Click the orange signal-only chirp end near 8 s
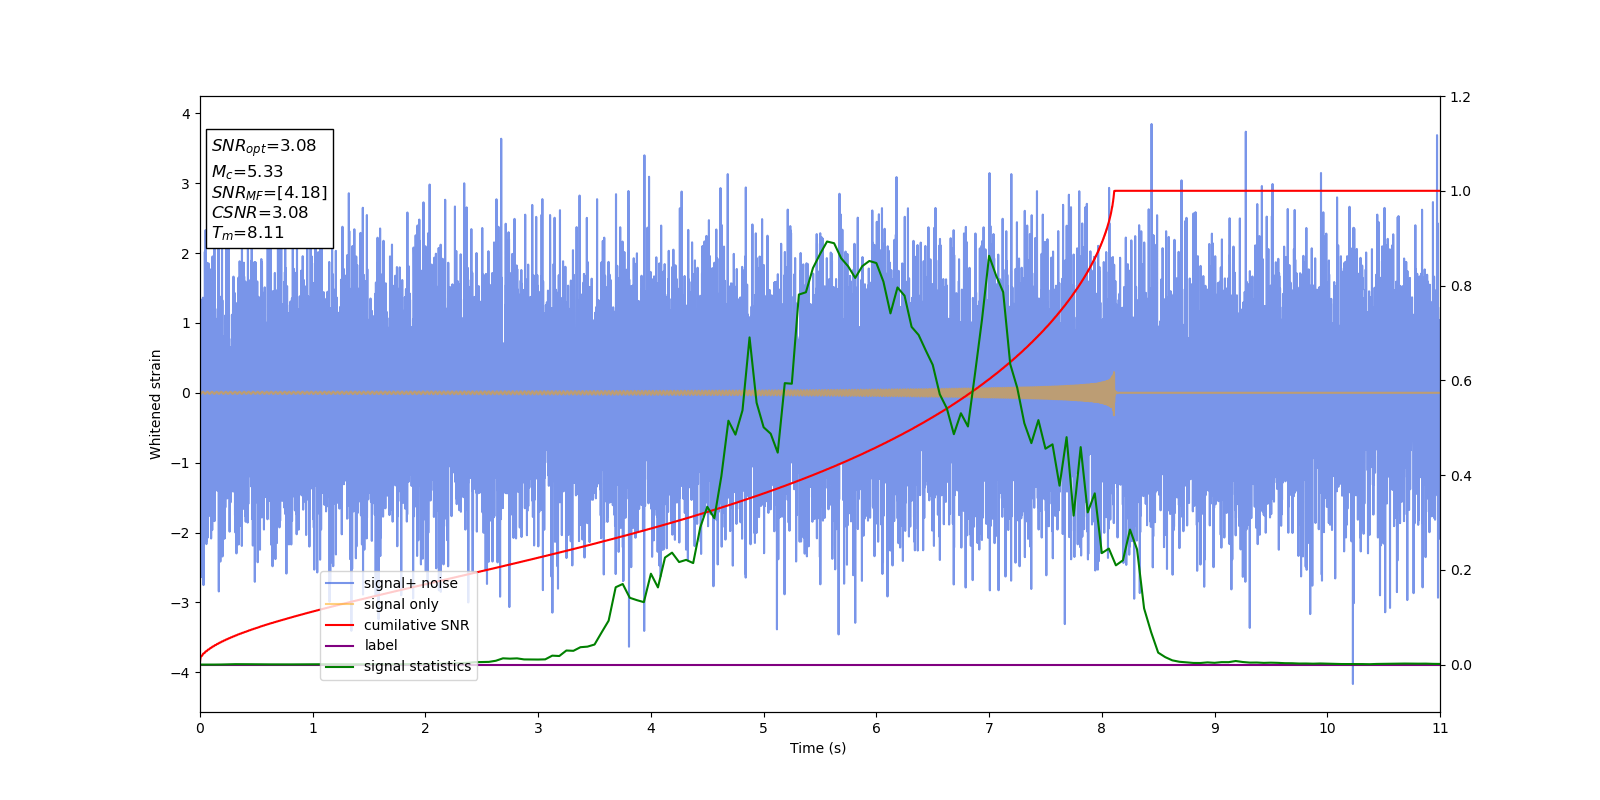 pos(1112,393)
